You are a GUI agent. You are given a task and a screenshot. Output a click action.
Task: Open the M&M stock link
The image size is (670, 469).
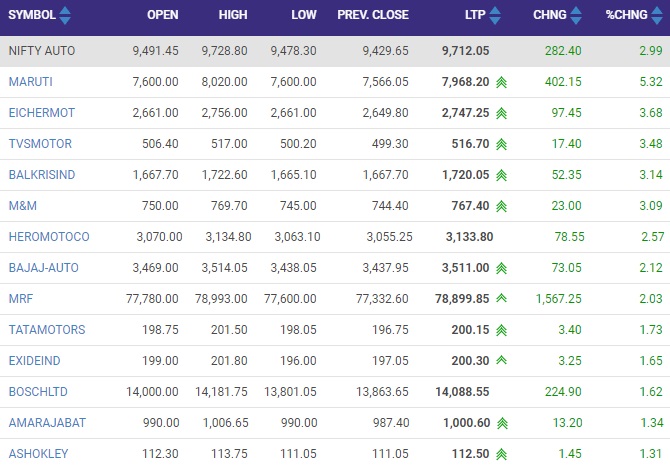pyautogui.click(x=23, y=206)
